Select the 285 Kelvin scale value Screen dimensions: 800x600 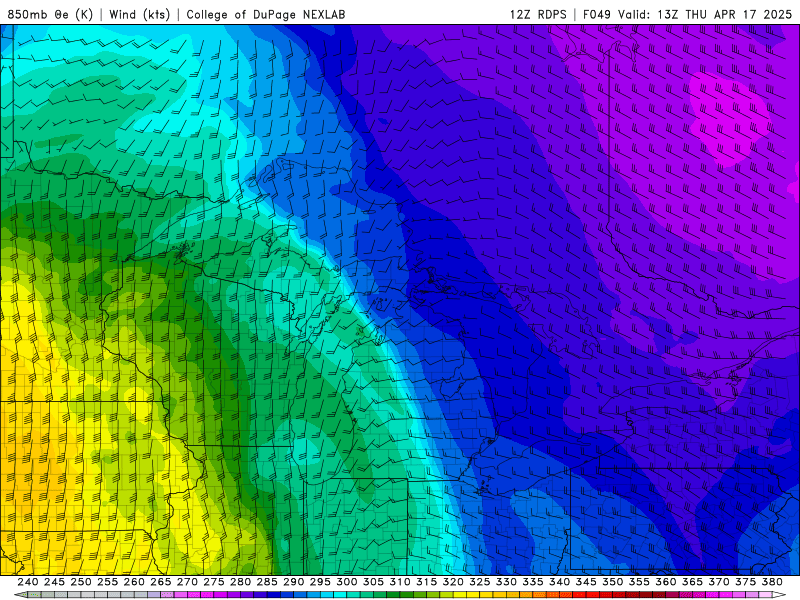pyautogui.click(x=267, y=582)
